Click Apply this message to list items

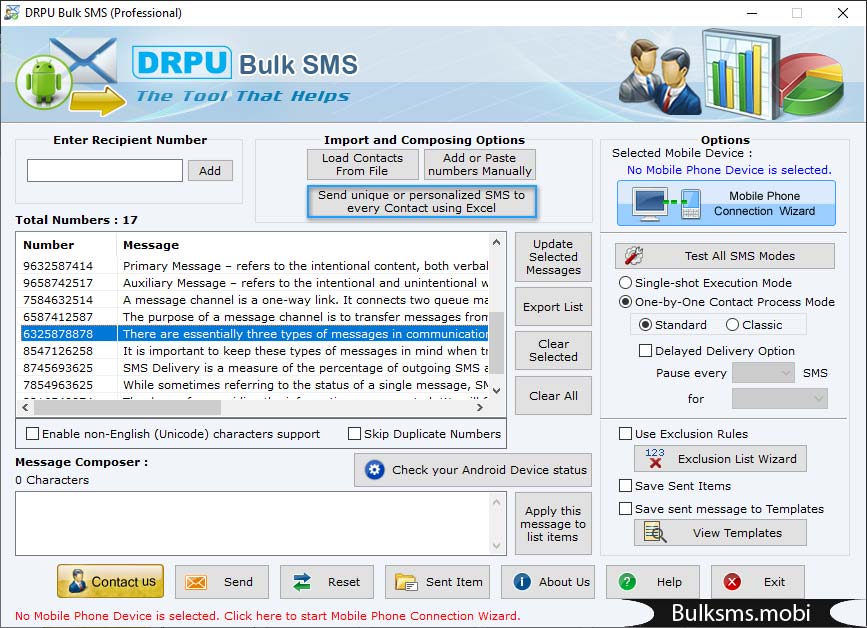pos(553,524)
